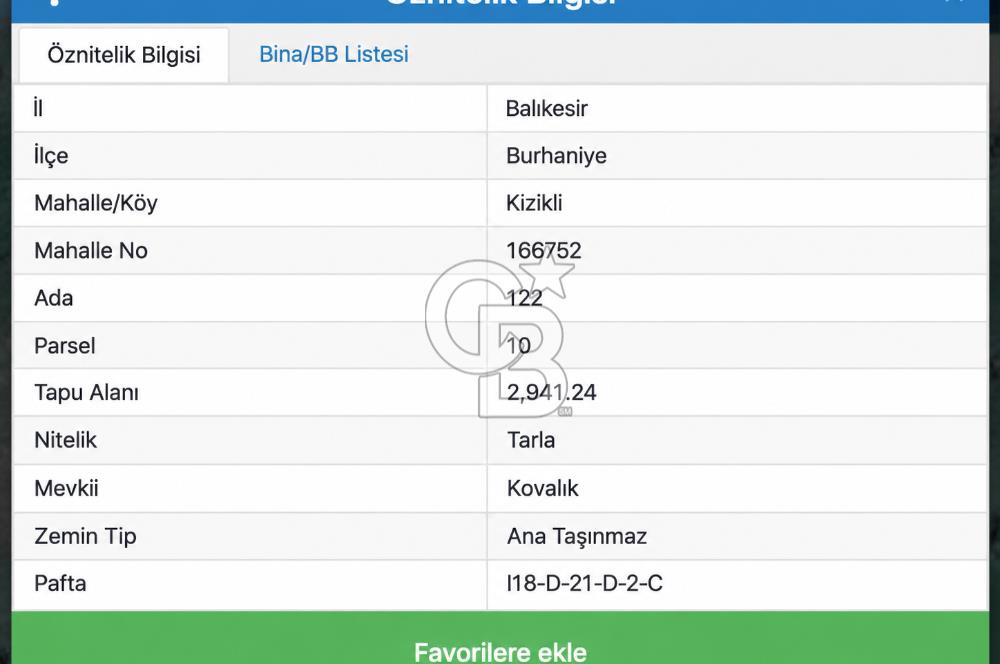Click the Parsel row label
The height and width of the screenshot is (664, 1000).
pyautogui.click(x=64, y=346)
